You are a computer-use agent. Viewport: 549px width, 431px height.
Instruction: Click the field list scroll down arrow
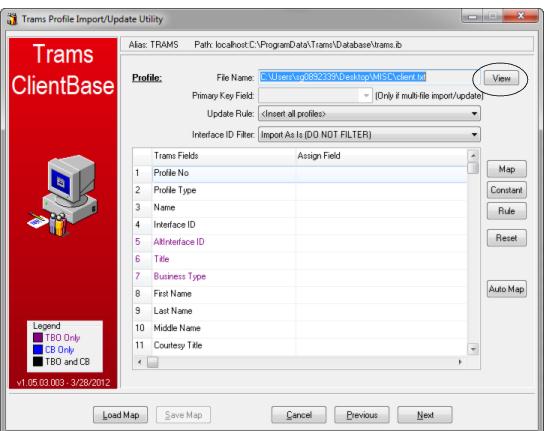(473, 349)
